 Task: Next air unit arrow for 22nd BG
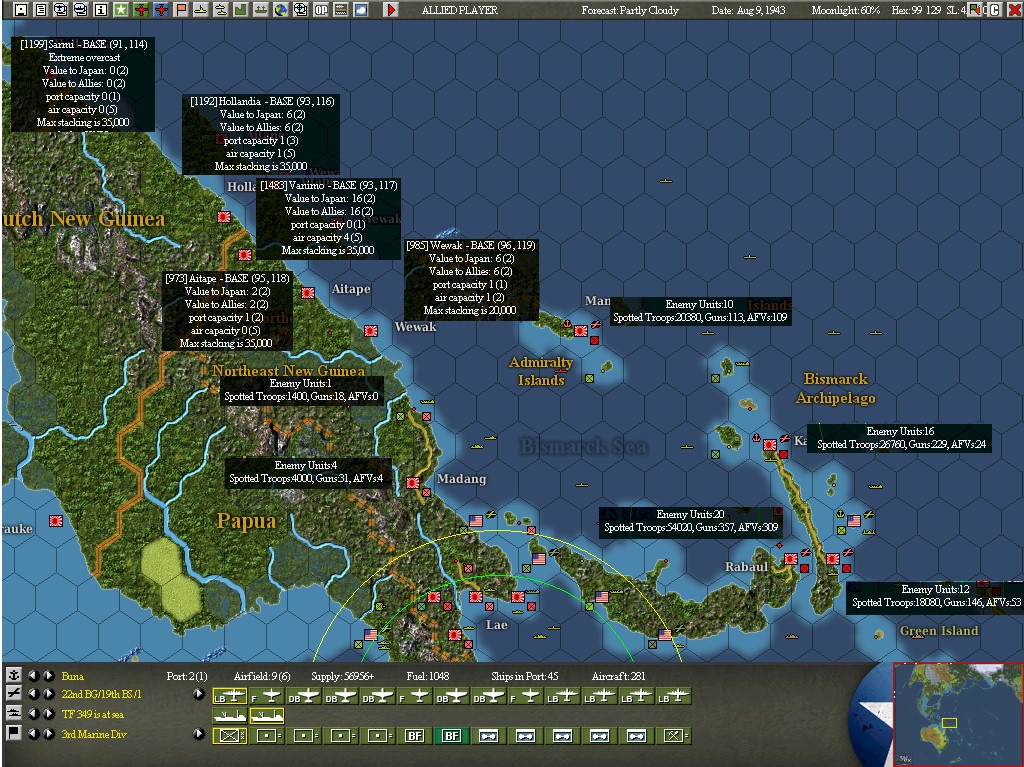click(48, 694)
